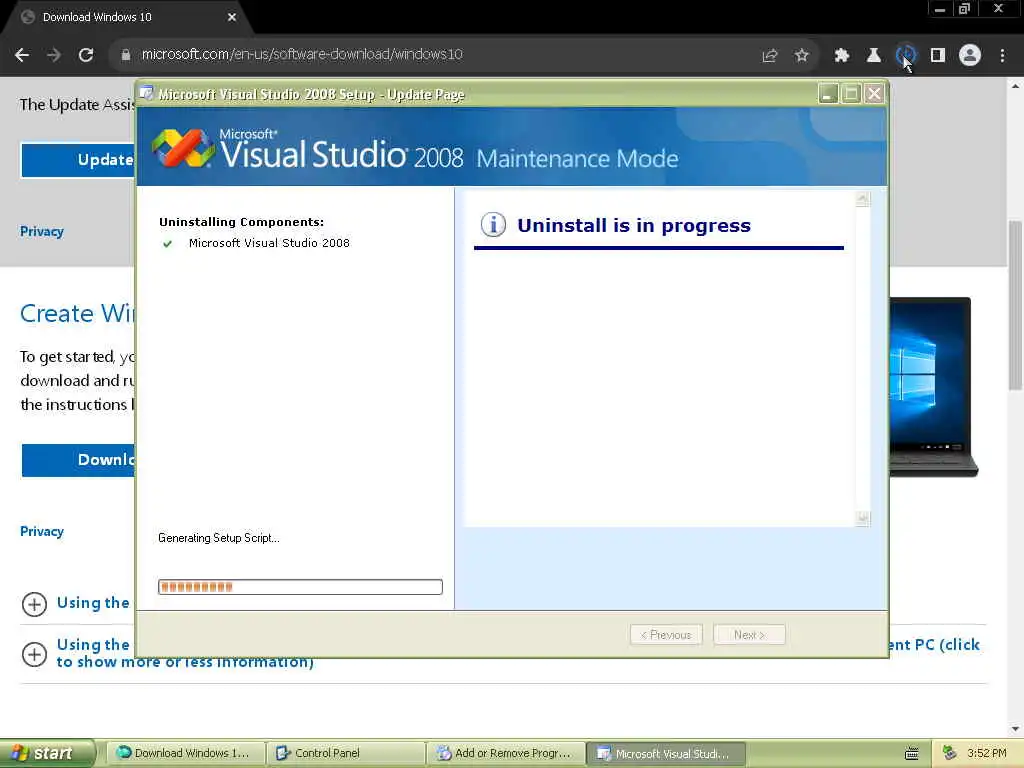Bookmark this page with the star icon
Image resolution: width=1024 pixels, height=768 pixels.
[x=802, y=56]
